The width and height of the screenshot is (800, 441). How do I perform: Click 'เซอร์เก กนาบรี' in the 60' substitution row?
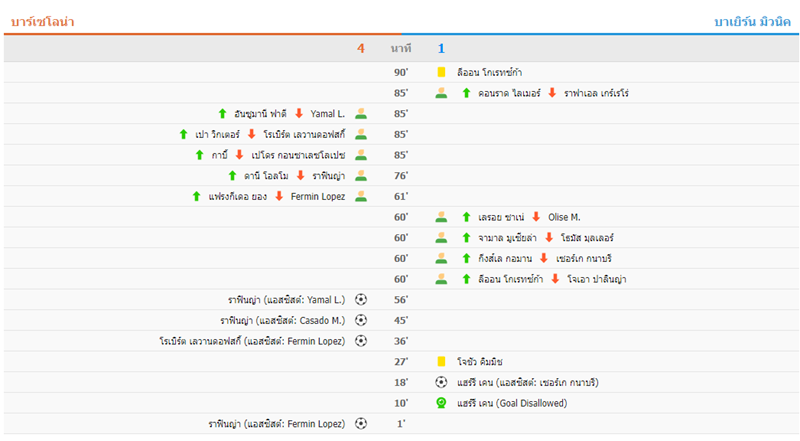tap(584, 258)
